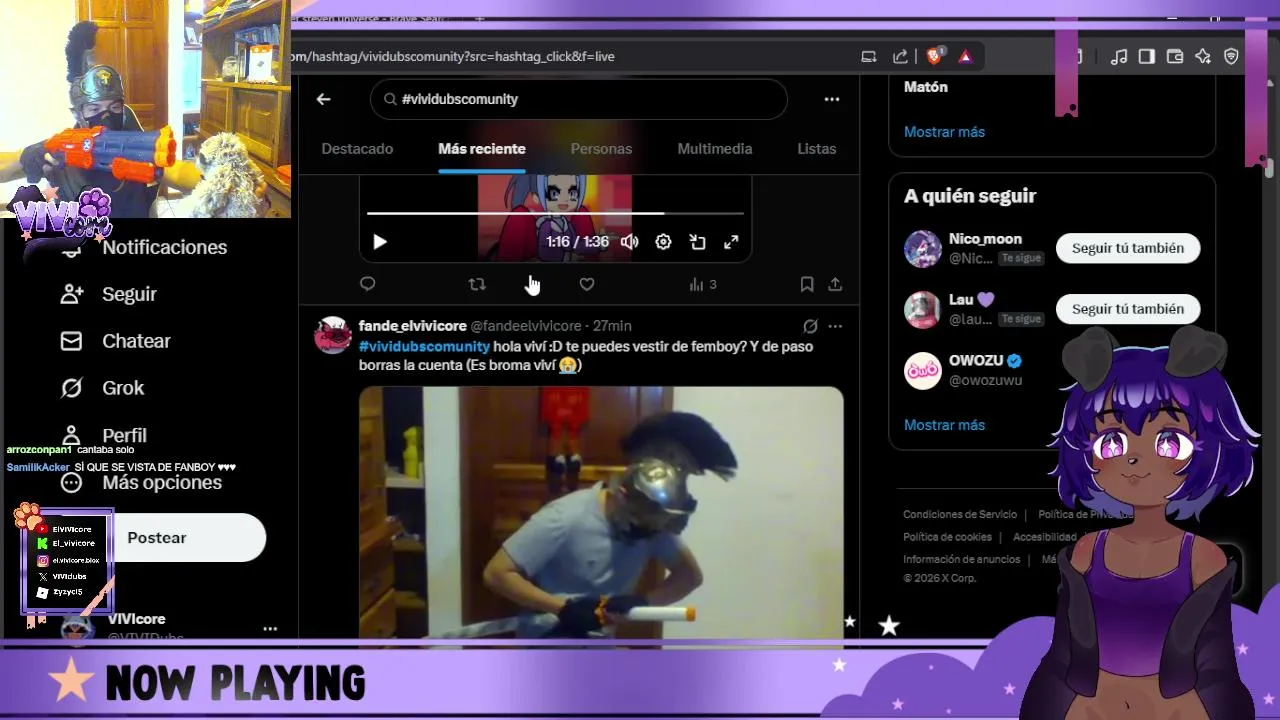Open the music note playlist icon

[1119, 57]
